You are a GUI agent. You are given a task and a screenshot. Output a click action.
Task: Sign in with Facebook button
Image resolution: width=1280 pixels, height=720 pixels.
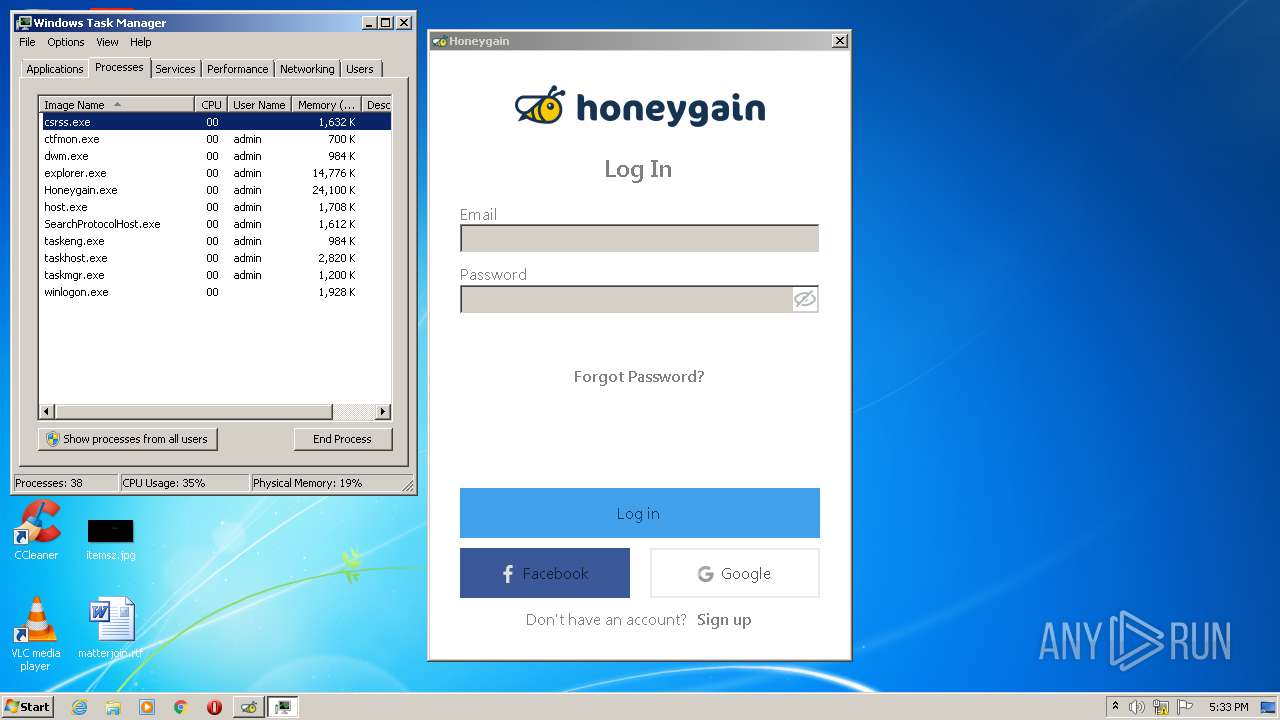click(x=545, y=573)
